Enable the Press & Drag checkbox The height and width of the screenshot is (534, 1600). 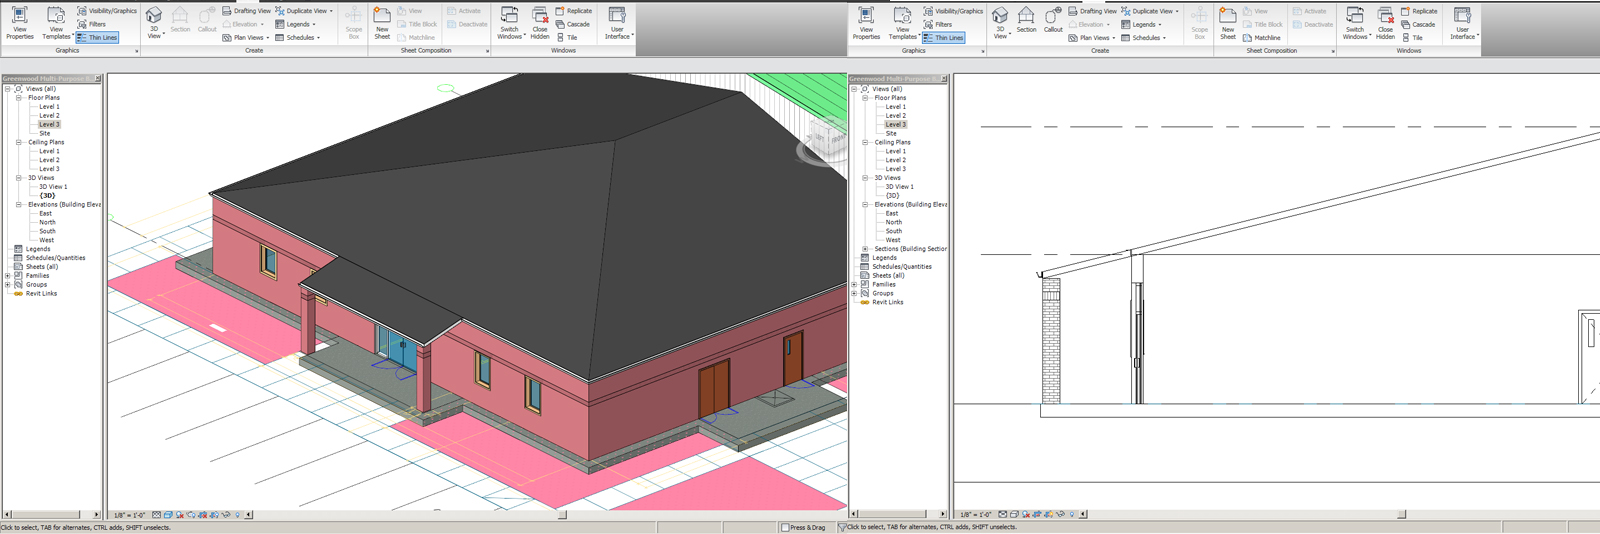785,527
